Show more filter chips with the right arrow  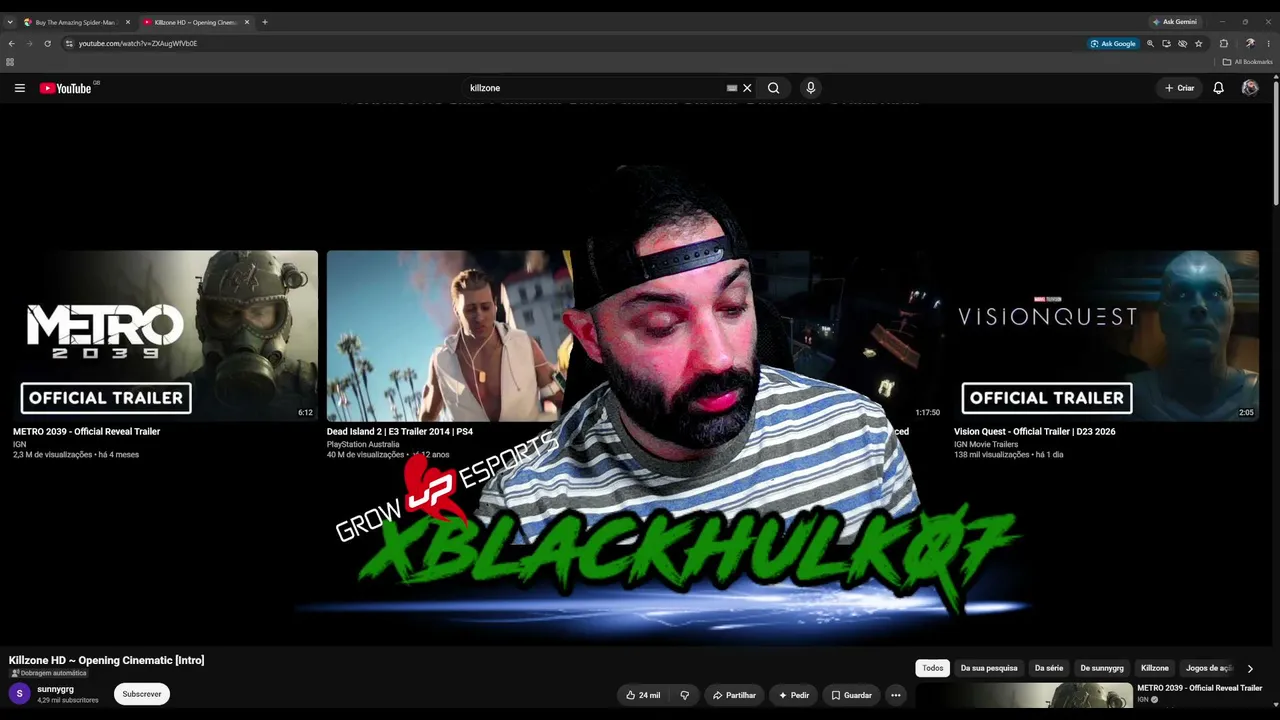click(1250, 668)
